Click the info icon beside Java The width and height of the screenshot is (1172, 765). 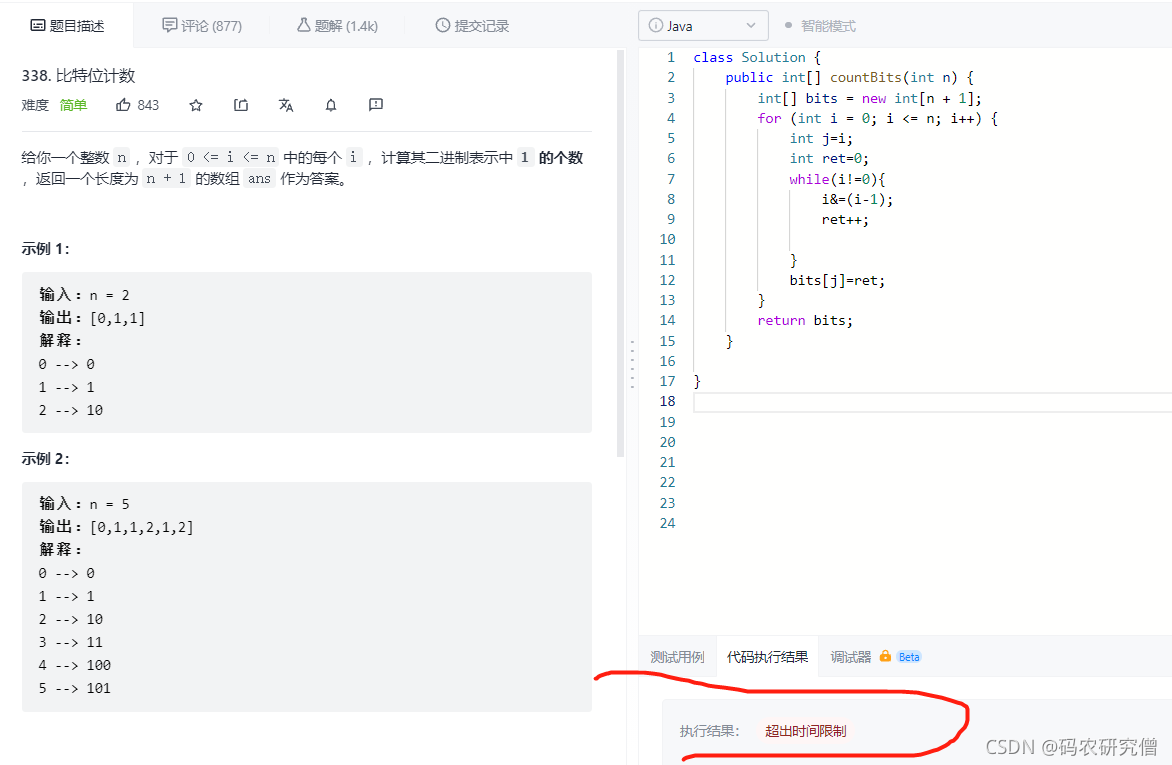pos(656,25)
